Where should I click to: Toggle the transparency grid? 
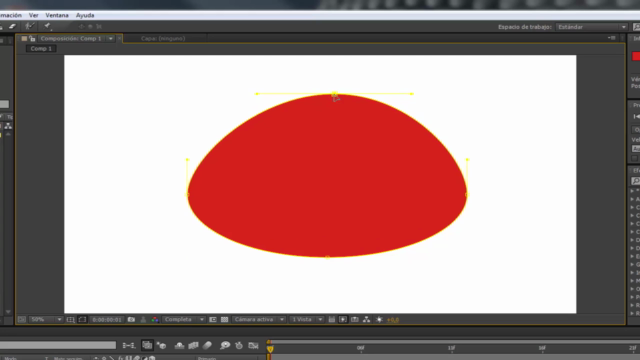point(224,320)
